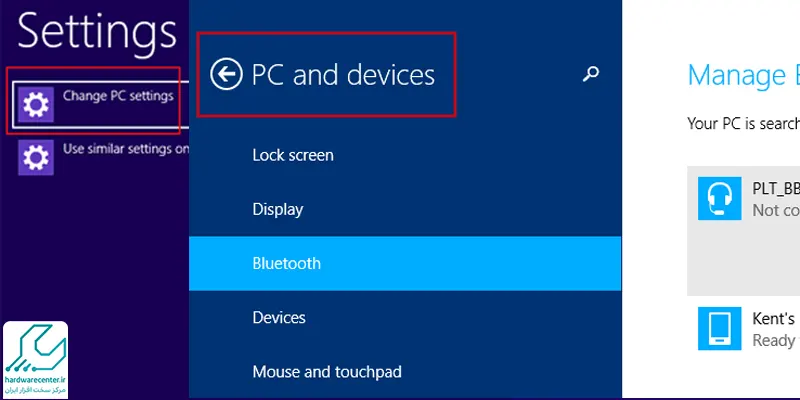Screen dimensions: 800x400
Task: Click the gear icon for Use similar settings
Action: pyautogui.click(x=36, y=158)
